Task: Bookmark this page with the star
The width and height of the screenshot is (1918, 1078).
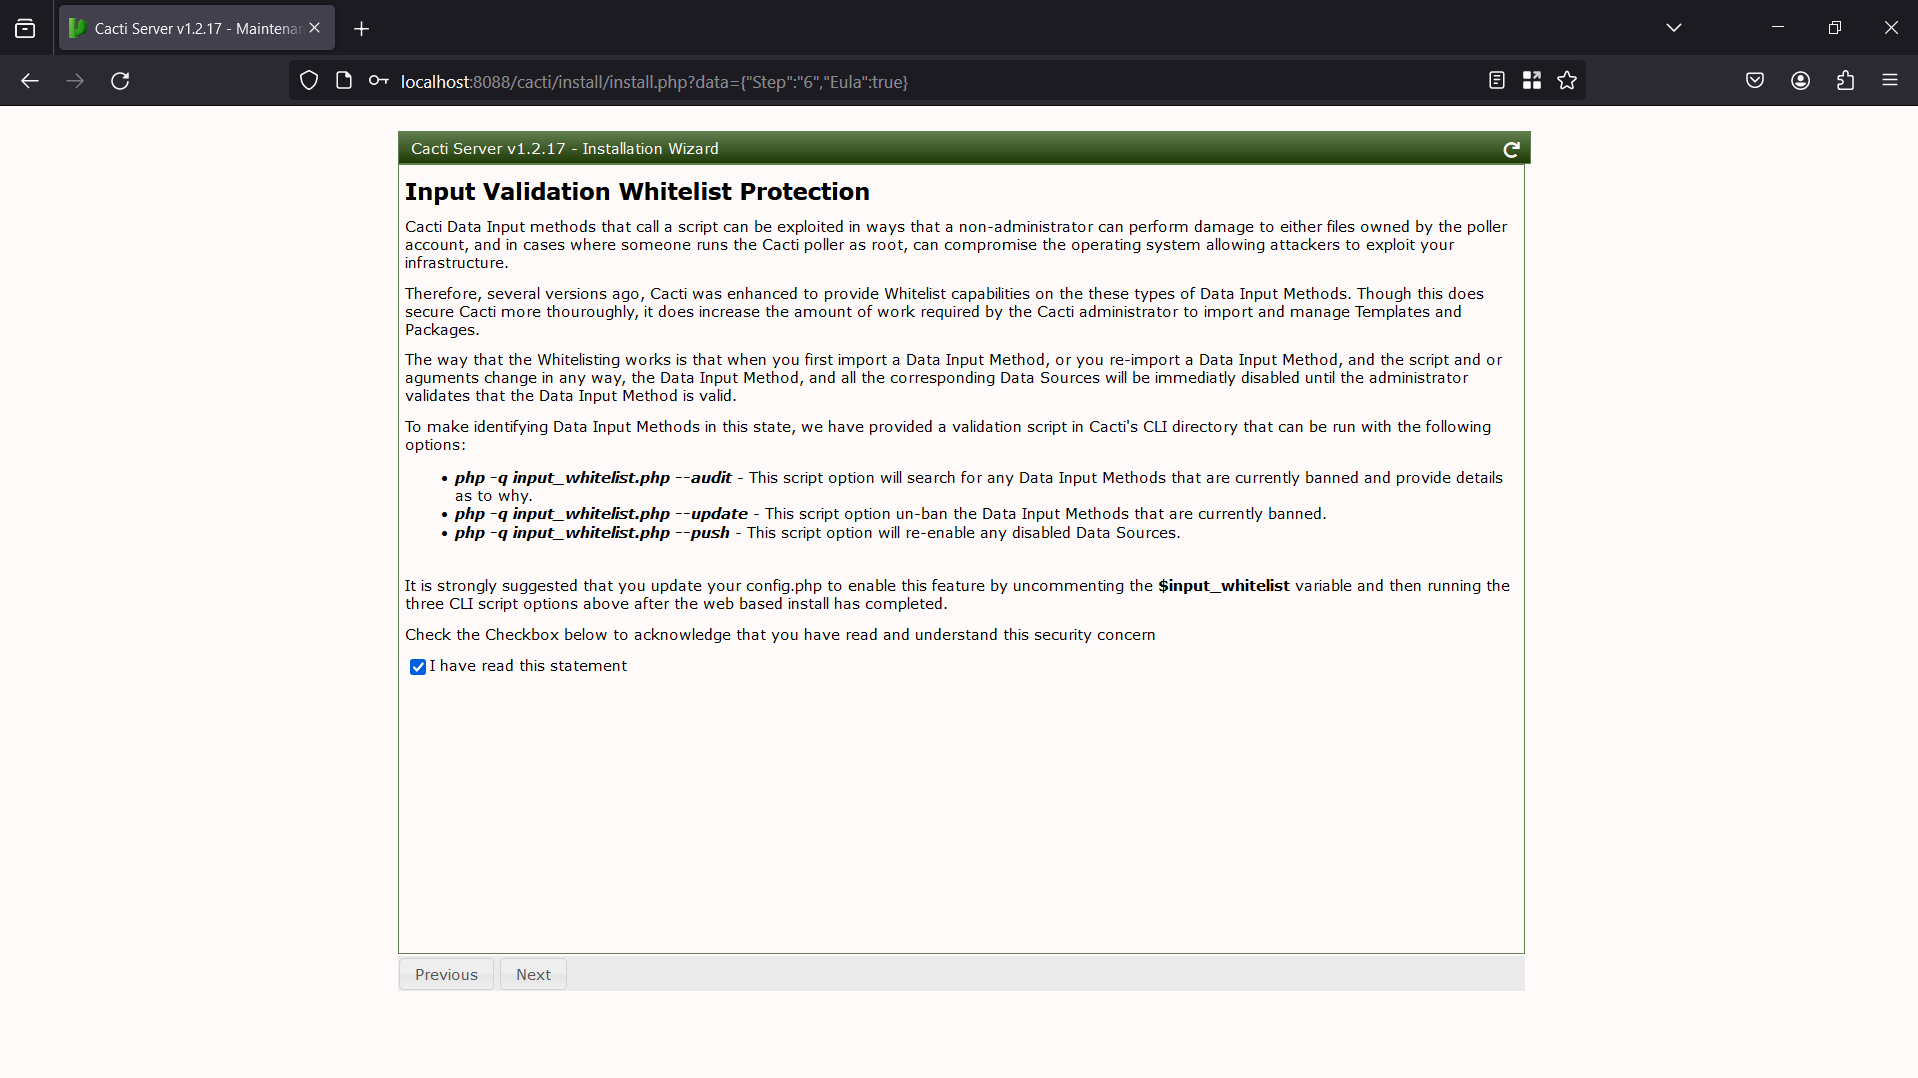Action: pyautogui.click(x=1567, y=81)
